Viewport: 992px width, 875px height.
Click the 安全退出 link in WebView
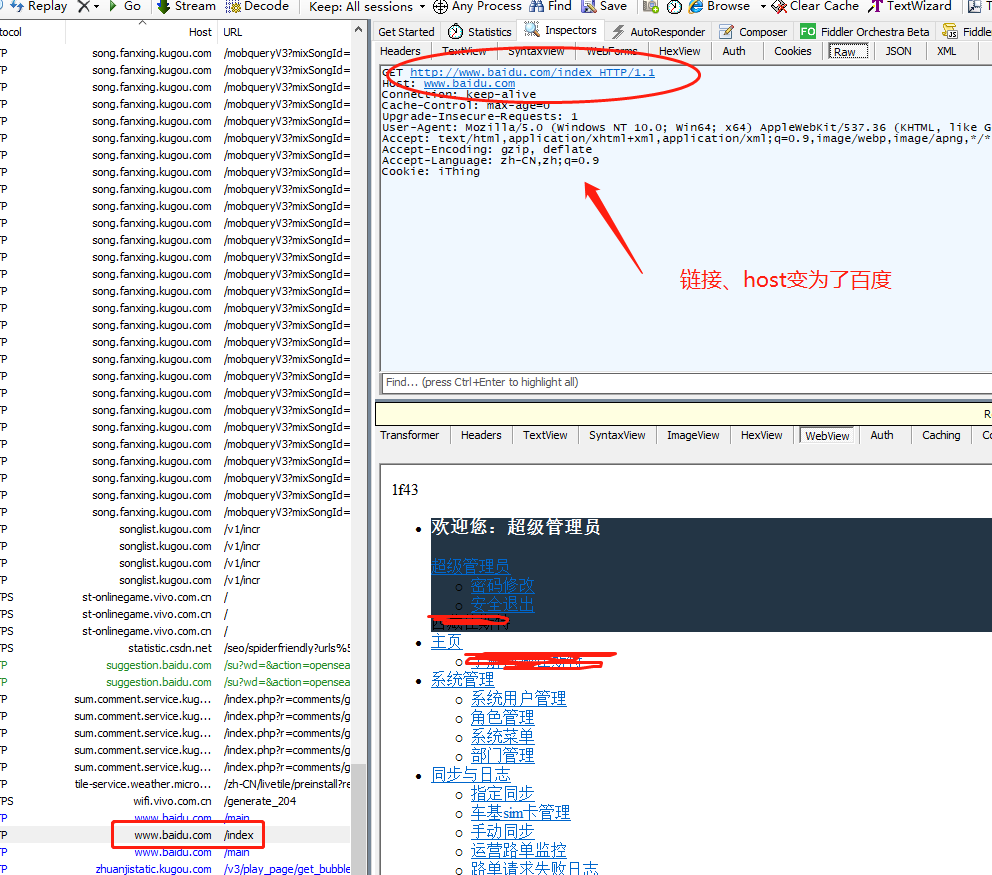pos(502,604)
